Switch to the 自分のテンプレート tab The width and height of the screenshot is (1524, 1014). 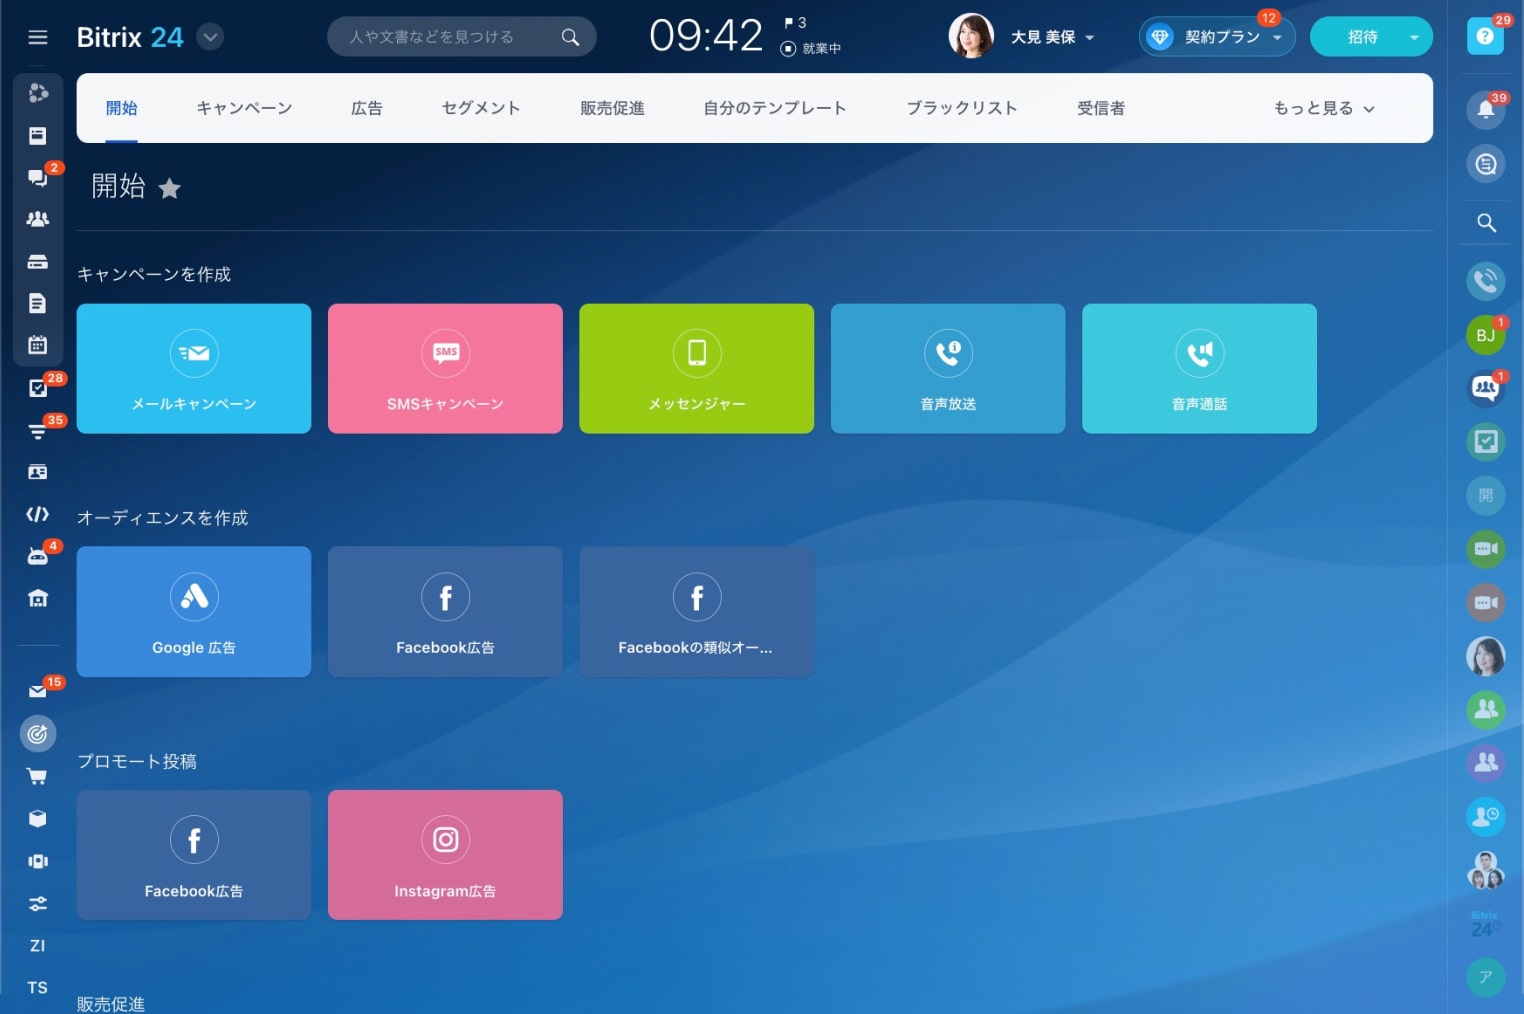coord(775,108)
